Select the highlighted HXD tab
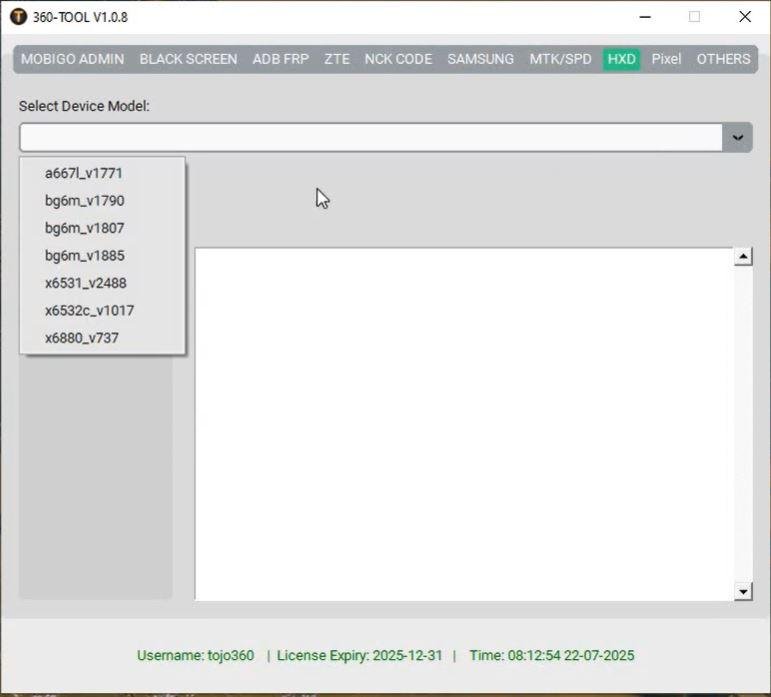 [622, 59]
